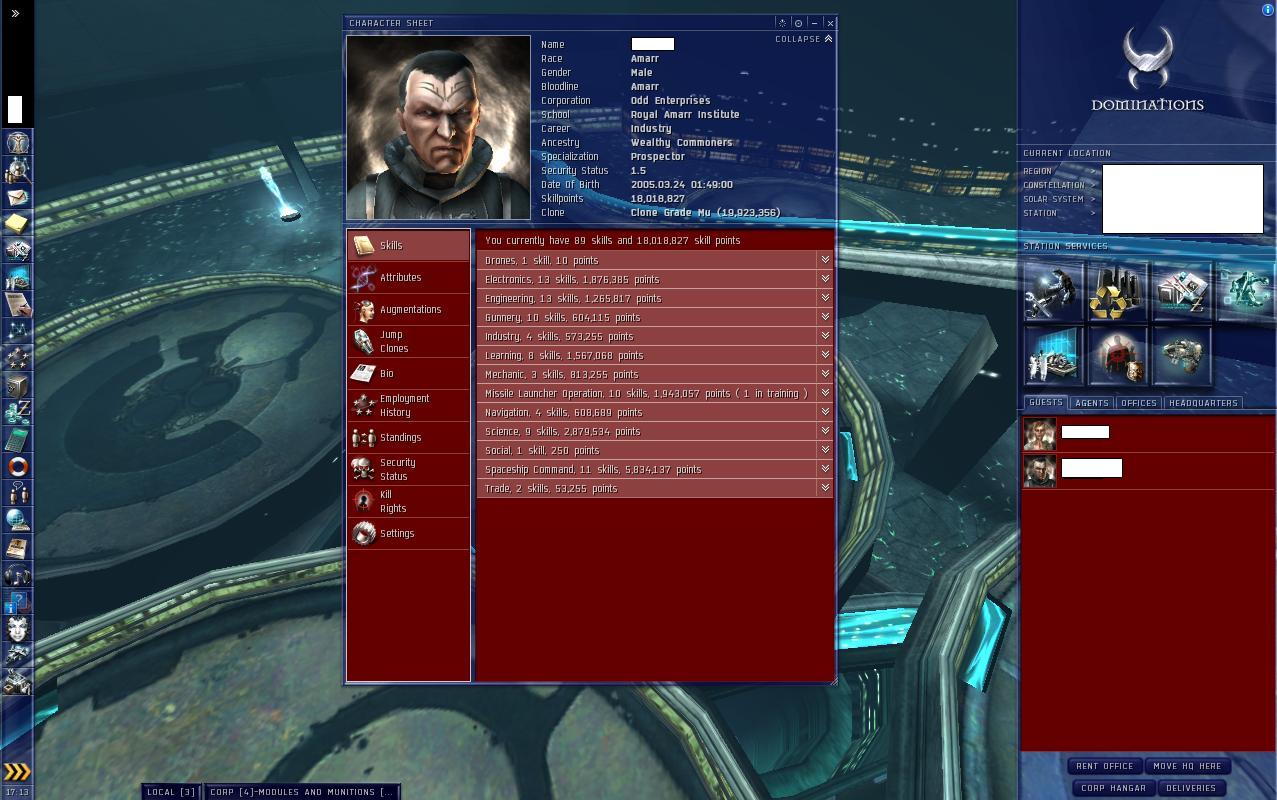Open the Local [3] chat tab
Viewport: 1277px width, 800px height.
[x=172, y=792]
